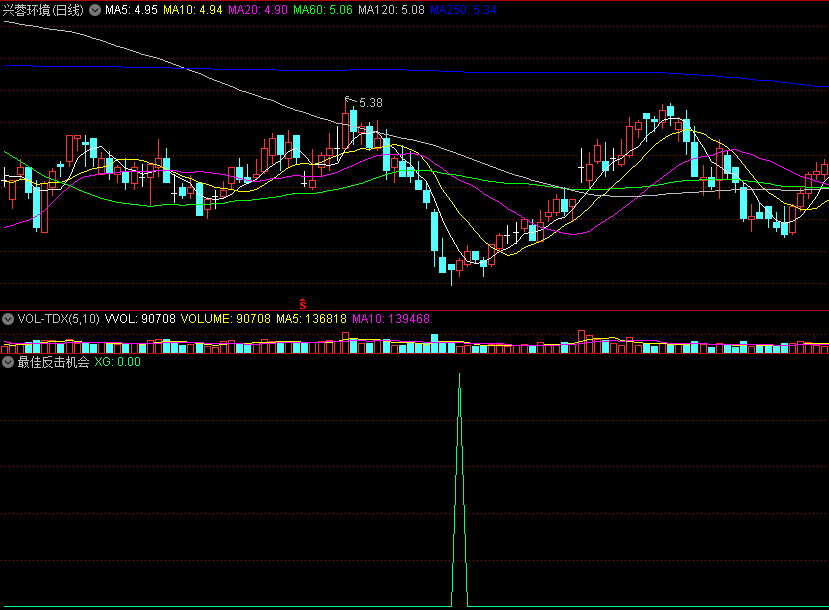The image size is (829, 610).
Task: Click the green XG signal spike
Action: click(x=459, y=490)
